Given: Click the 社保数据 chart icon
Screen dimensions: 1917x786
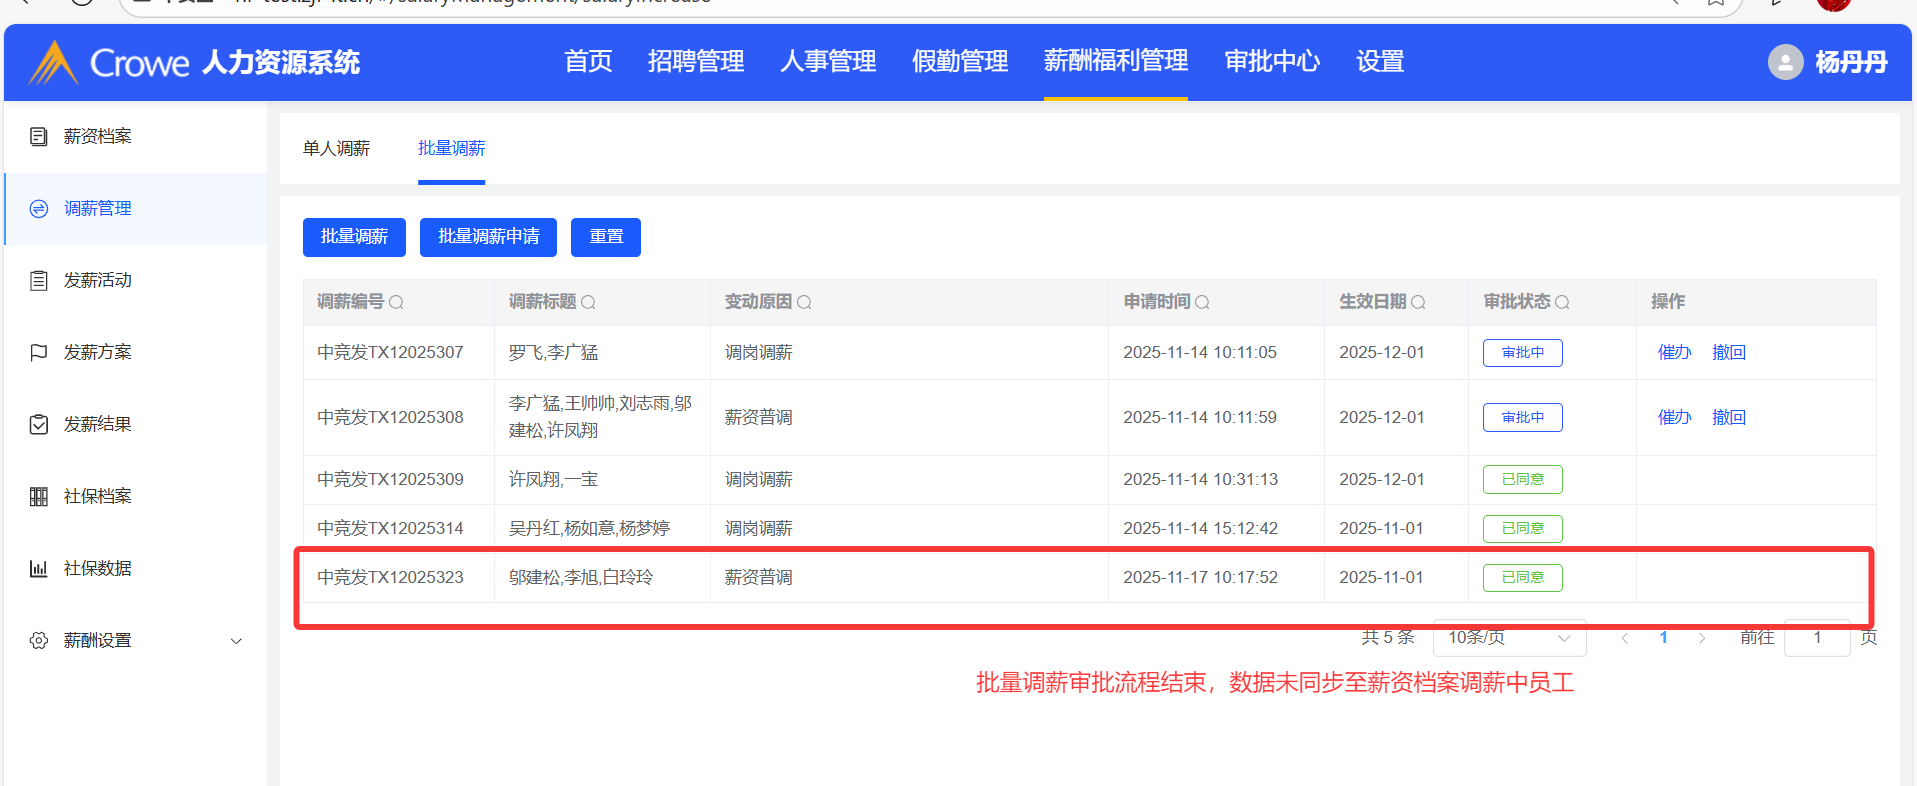Looking at the screenshot, I should tap(39, 569).
